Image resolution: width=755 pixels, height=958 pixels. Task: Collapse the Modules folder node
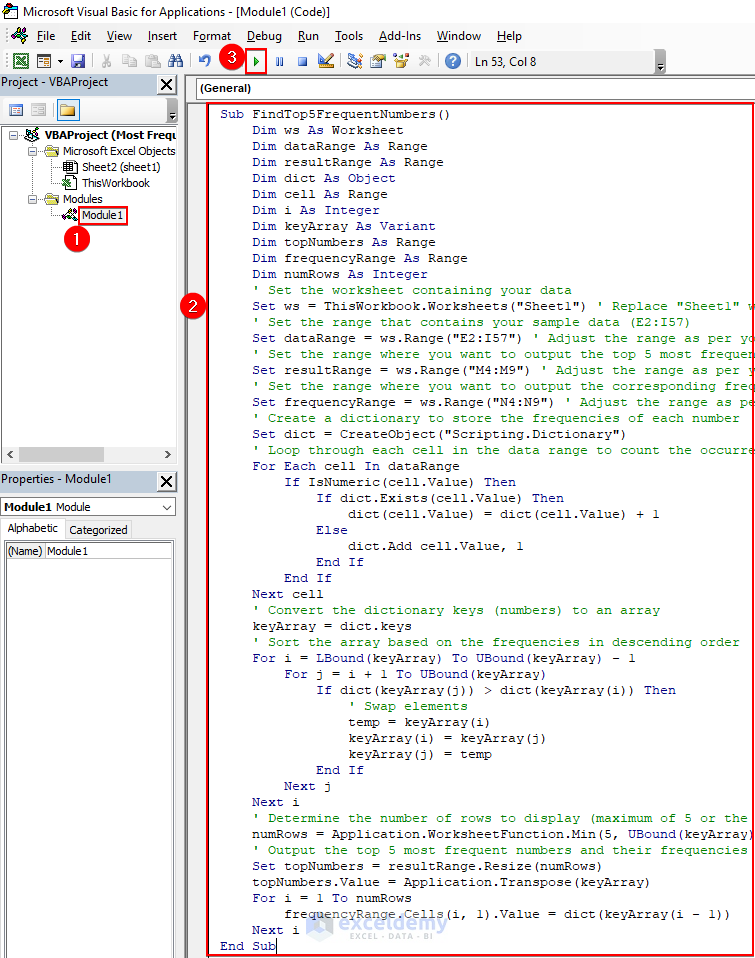[32, 199]
